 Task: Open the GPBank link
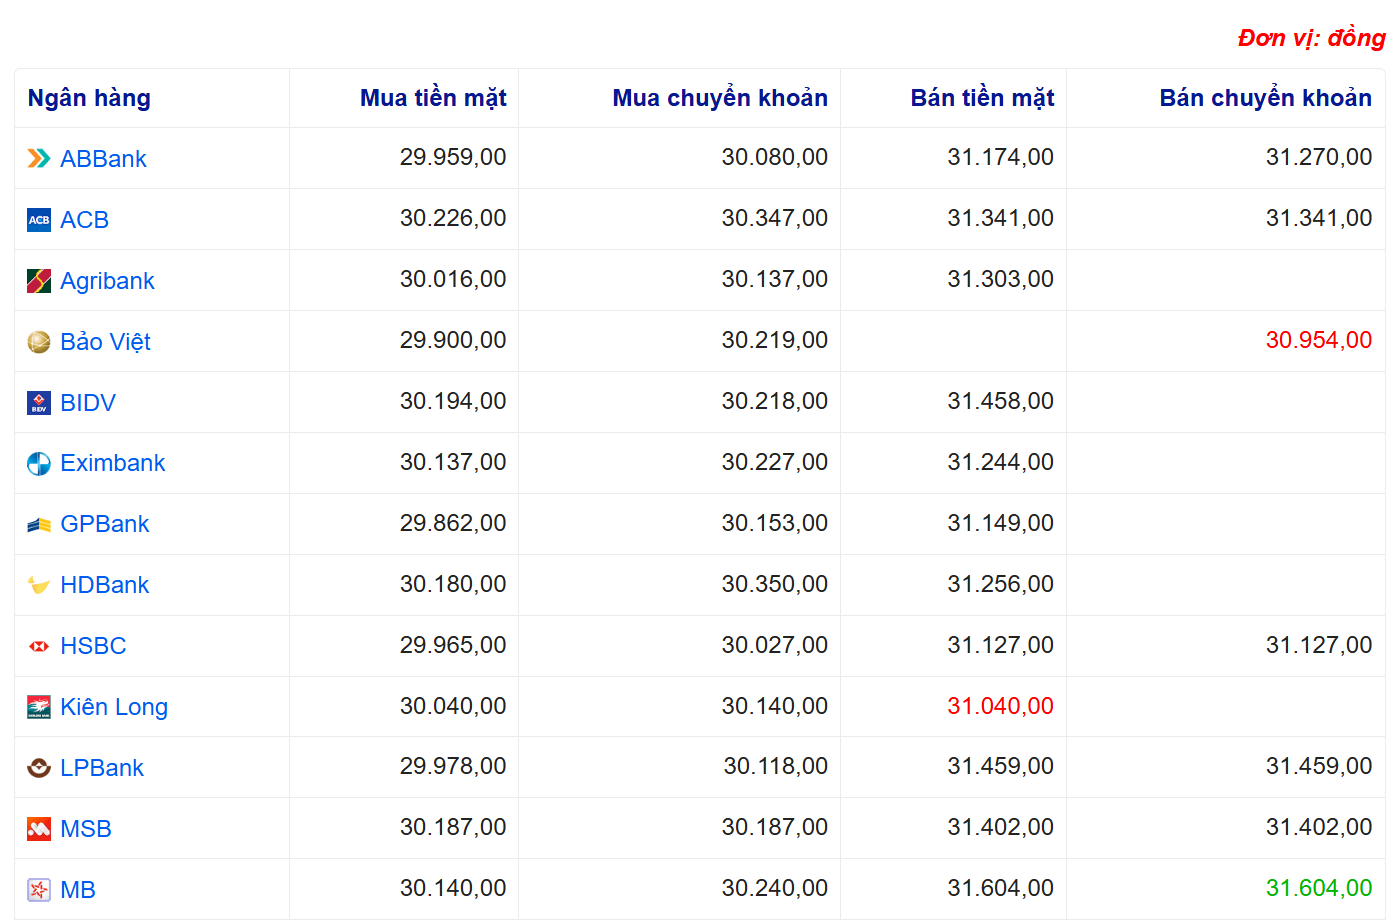tap(104, 524)
